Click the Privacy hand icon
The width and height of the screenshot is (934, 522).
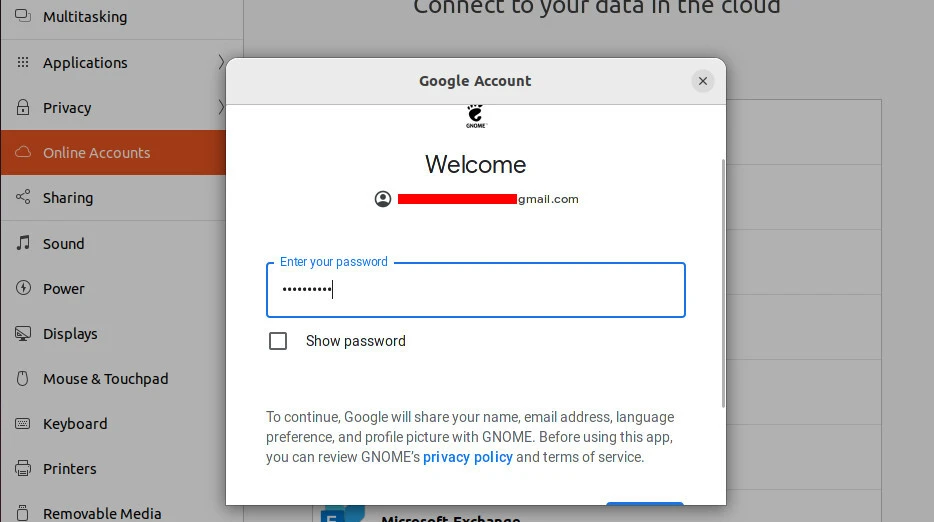tap(22, 107)
